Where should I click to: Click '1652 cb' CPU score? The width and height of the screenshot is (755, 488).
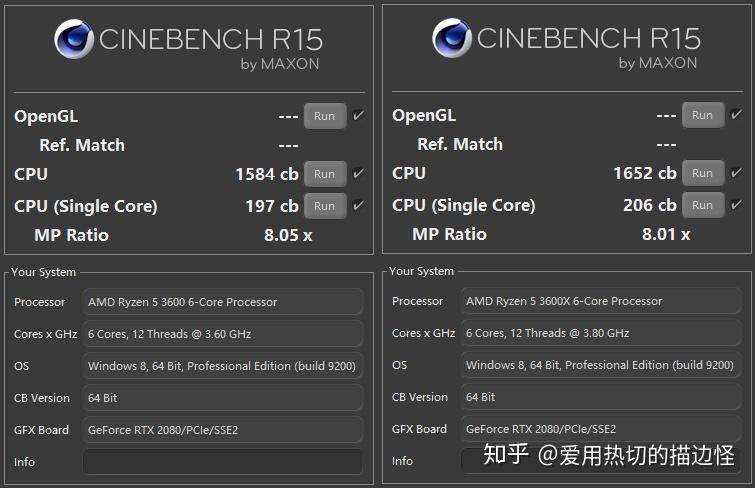[x=645, y=173]
